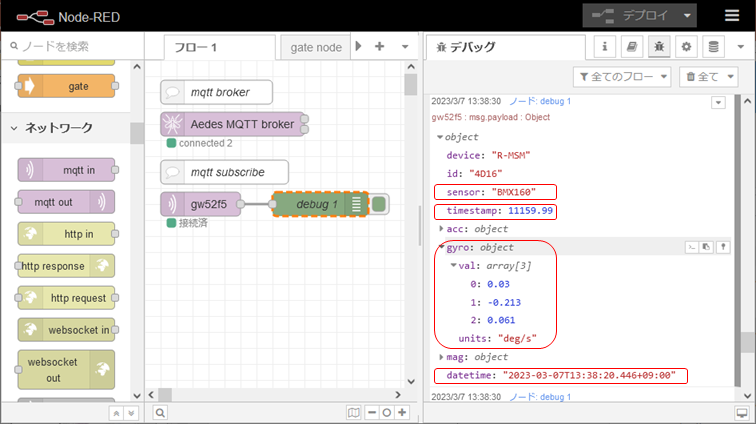Open the hamburger main menu
Screen dimensions: 756x424
tap(732, 15)
